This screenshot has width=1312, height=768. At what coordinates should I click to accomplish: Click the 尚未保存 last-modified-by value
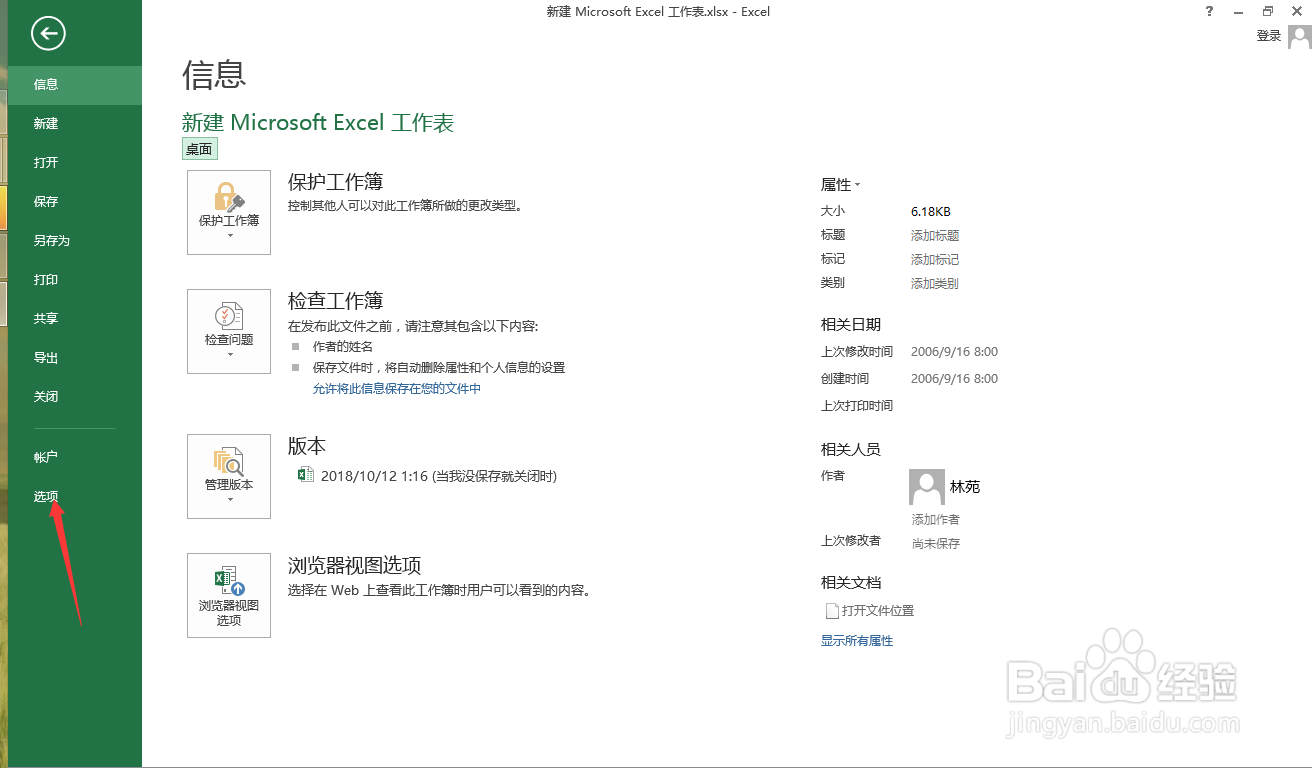pos(936,544)
